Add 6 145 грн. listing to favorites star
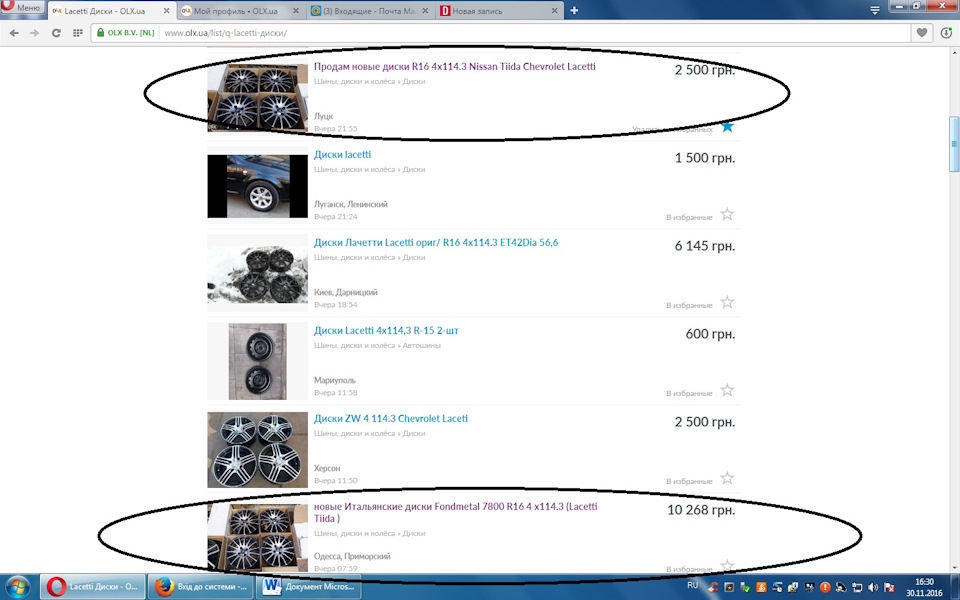960x600 pixels. tap(727, 302)
